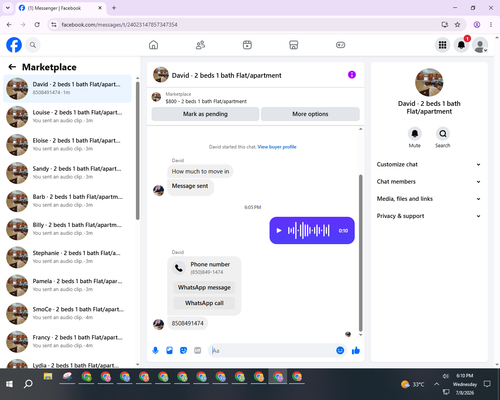500x400 pixels.
Task: Open the $800 Marketplace listing banner
Action: tap(255, 97)
